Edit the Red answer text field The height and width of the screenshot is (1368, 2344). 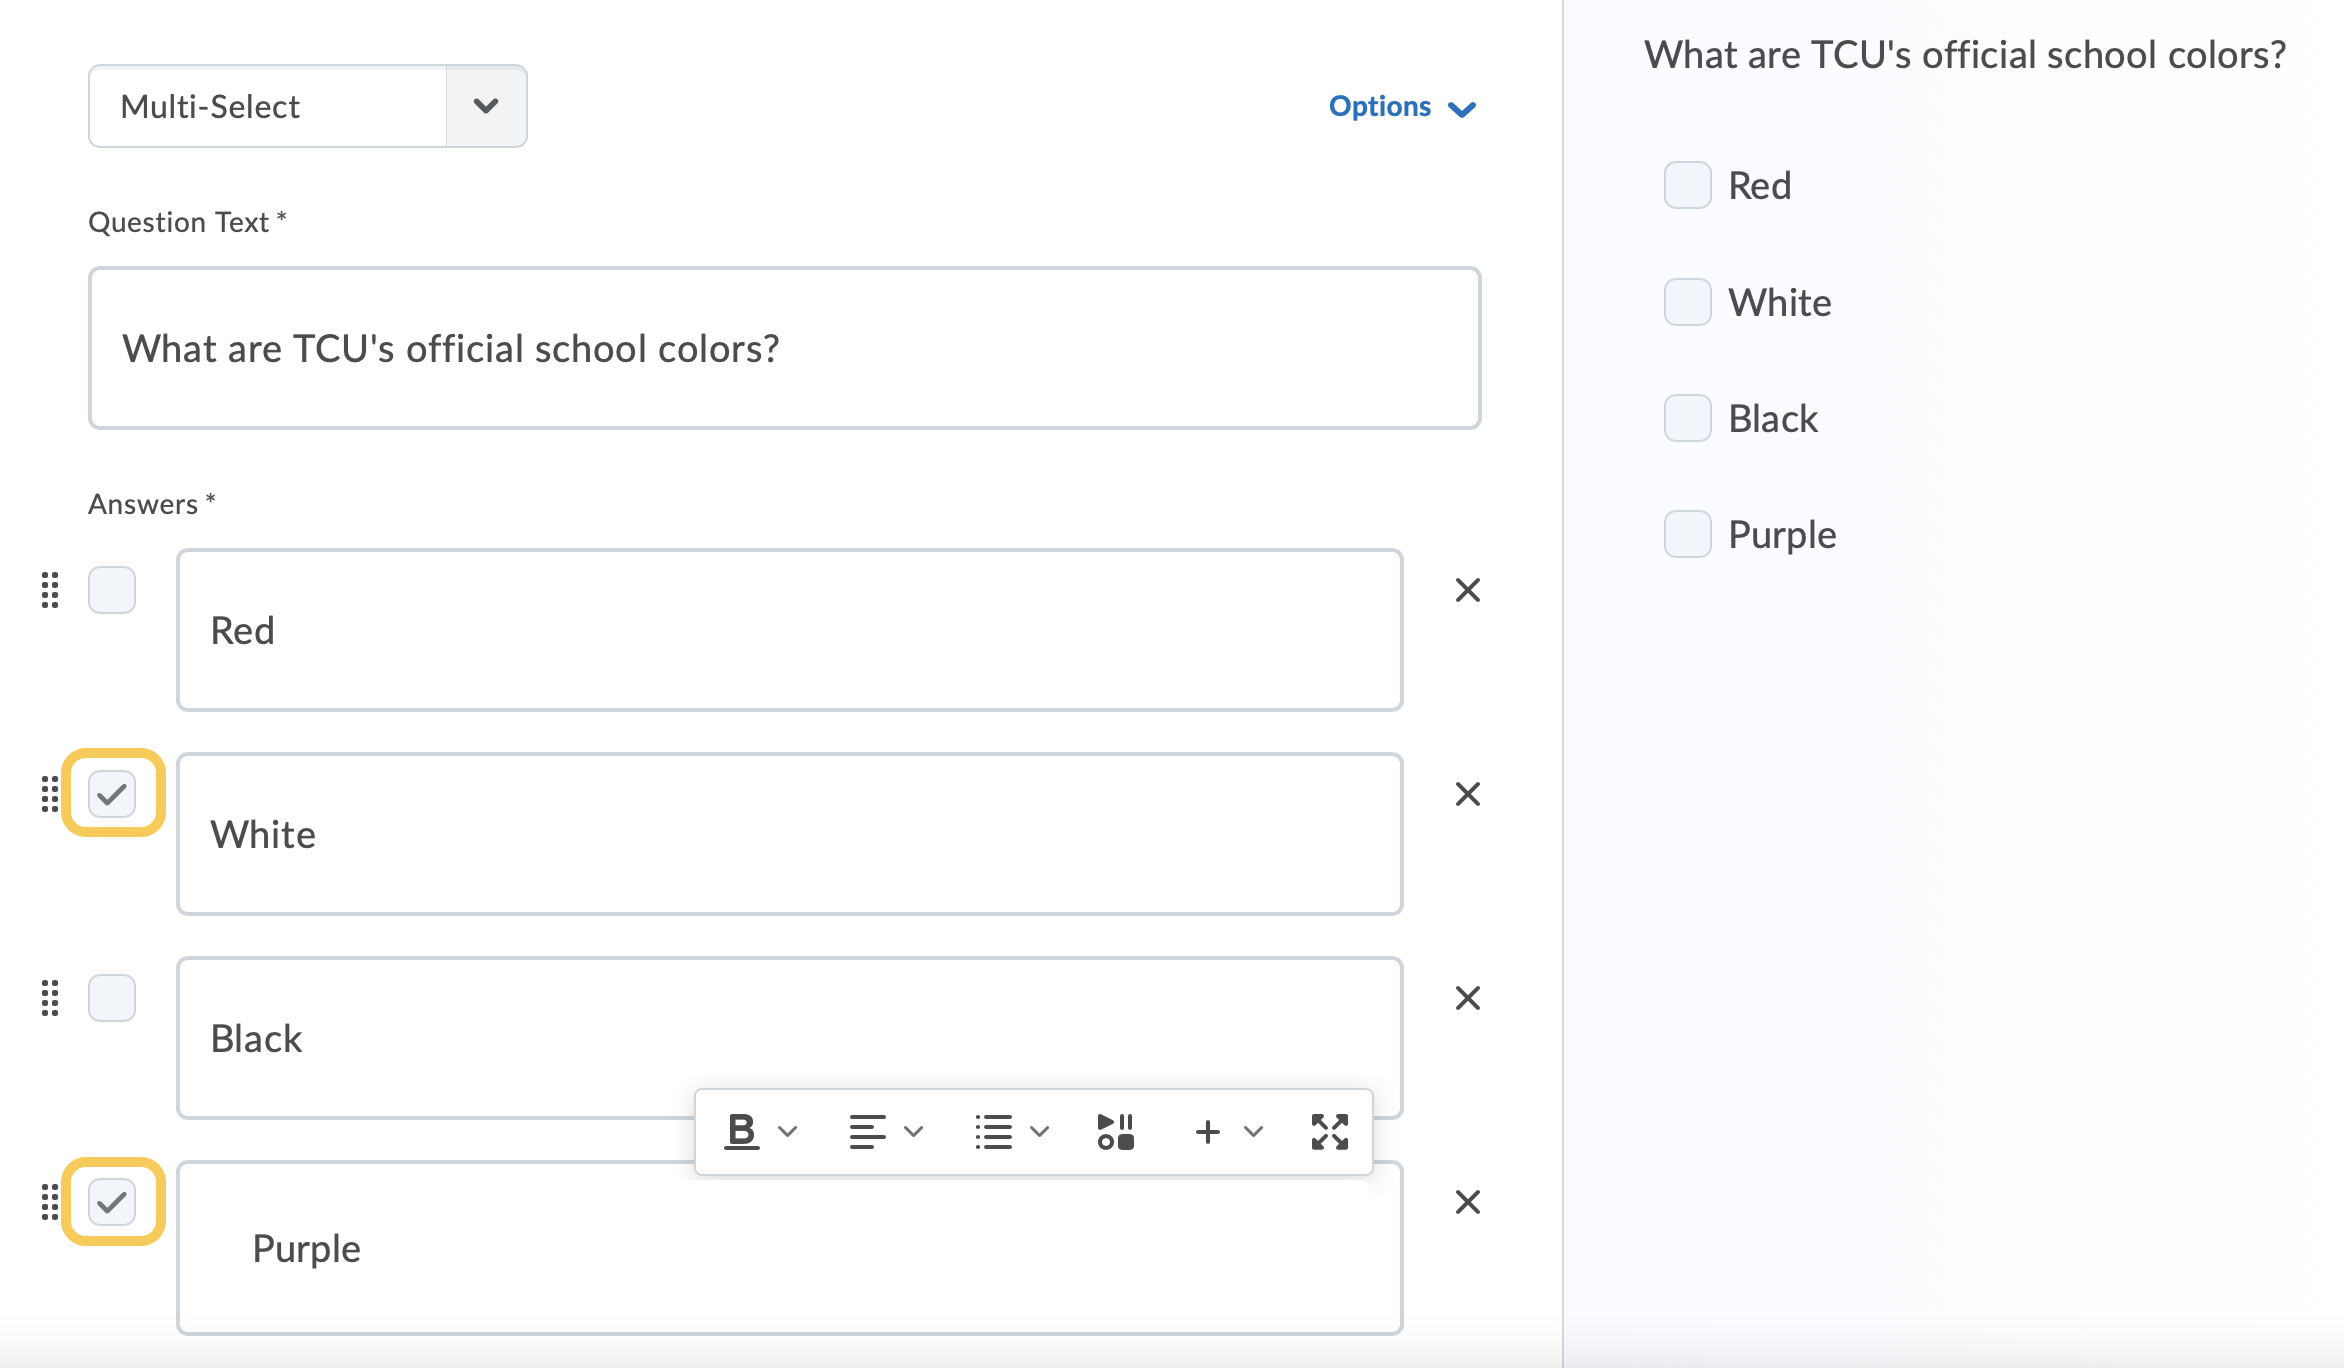pos(790,630)
